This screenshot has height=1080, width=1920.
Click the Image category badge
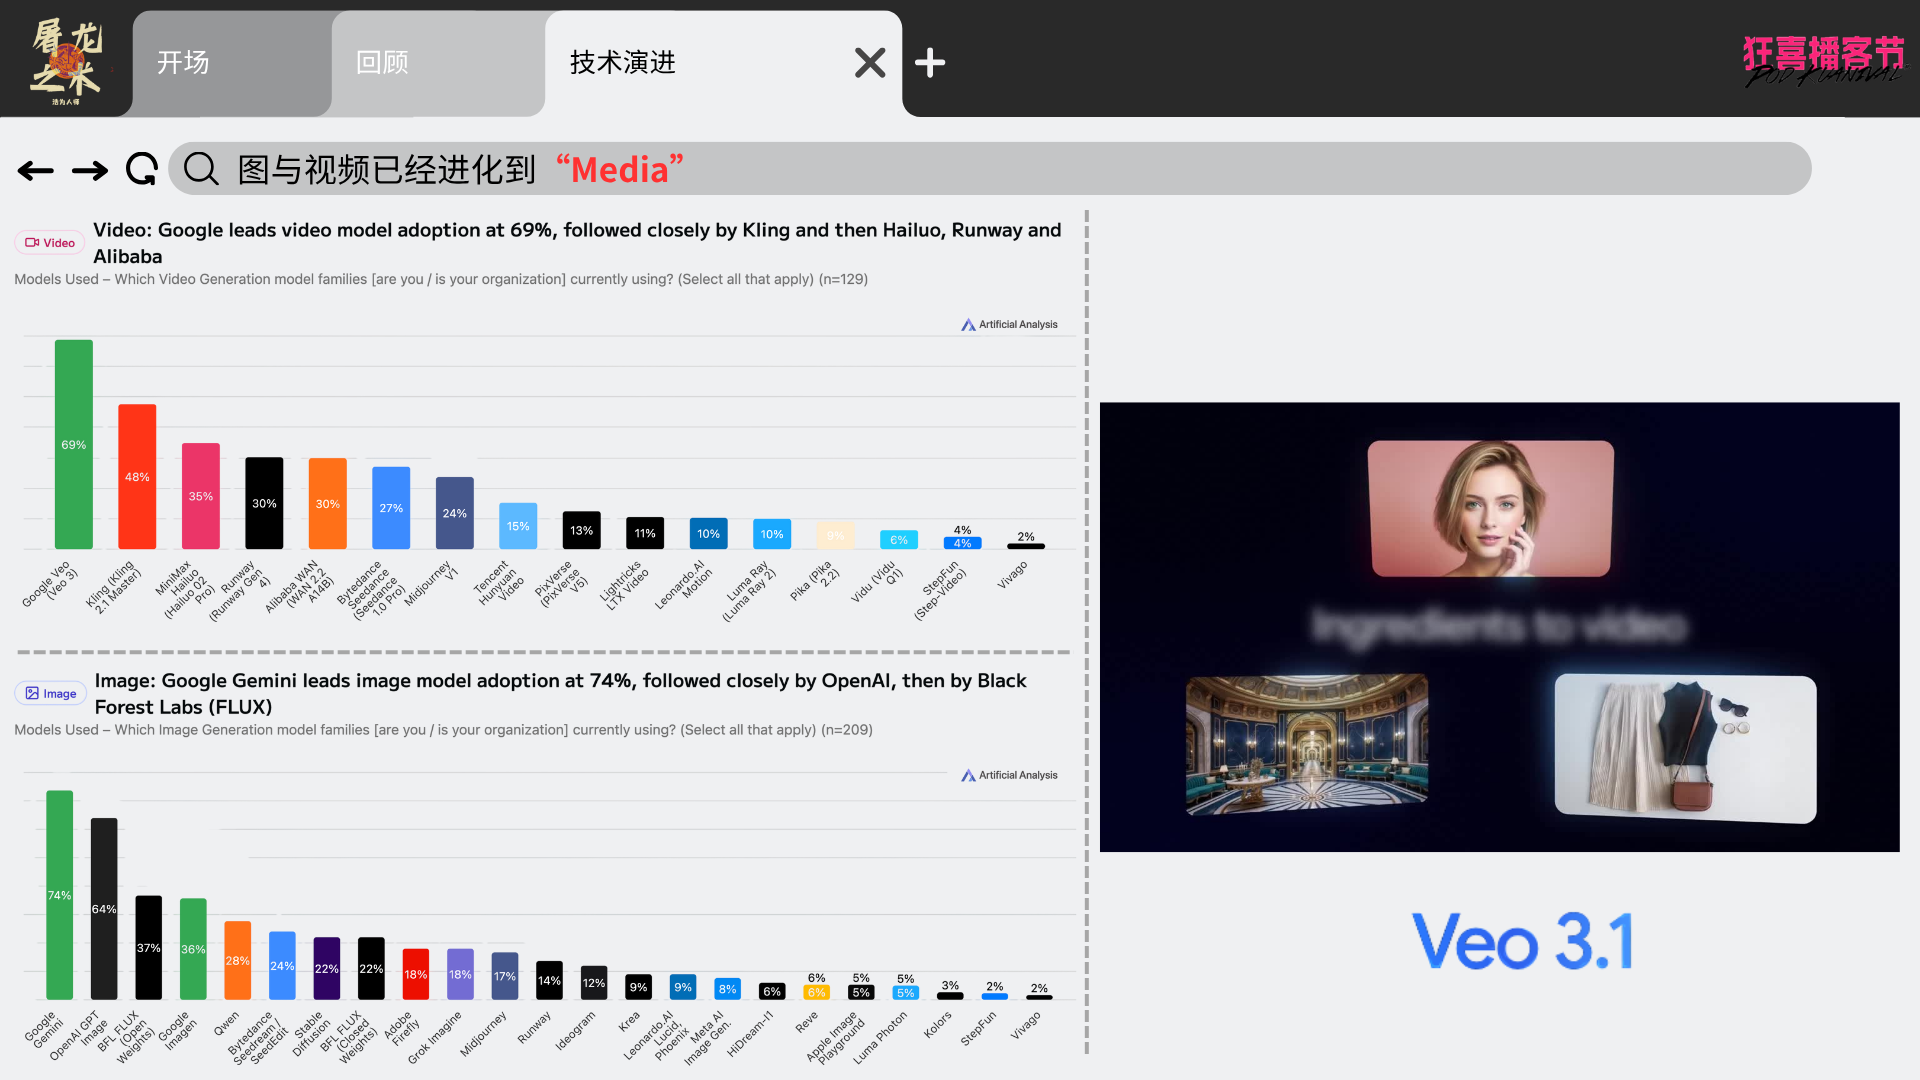click(x=51, y=694)
